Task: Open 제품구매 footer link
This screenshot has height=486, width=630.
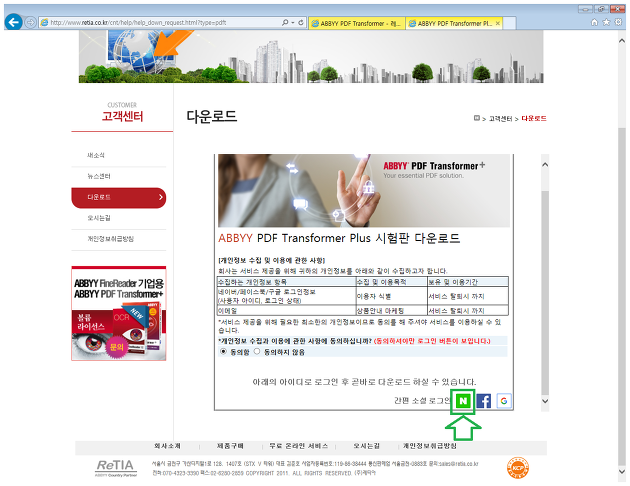Action: (x=230, y=446)
